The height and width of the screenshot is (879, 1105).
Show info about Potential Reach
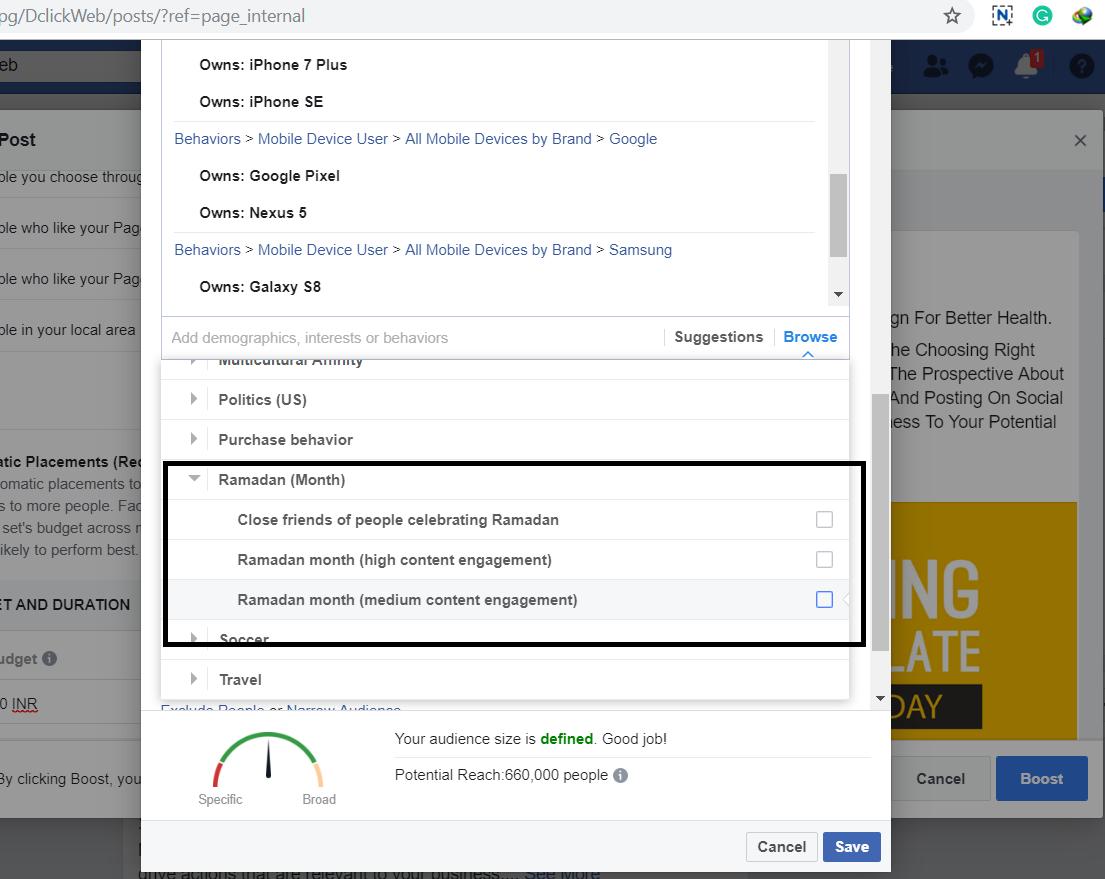(620, 775)
